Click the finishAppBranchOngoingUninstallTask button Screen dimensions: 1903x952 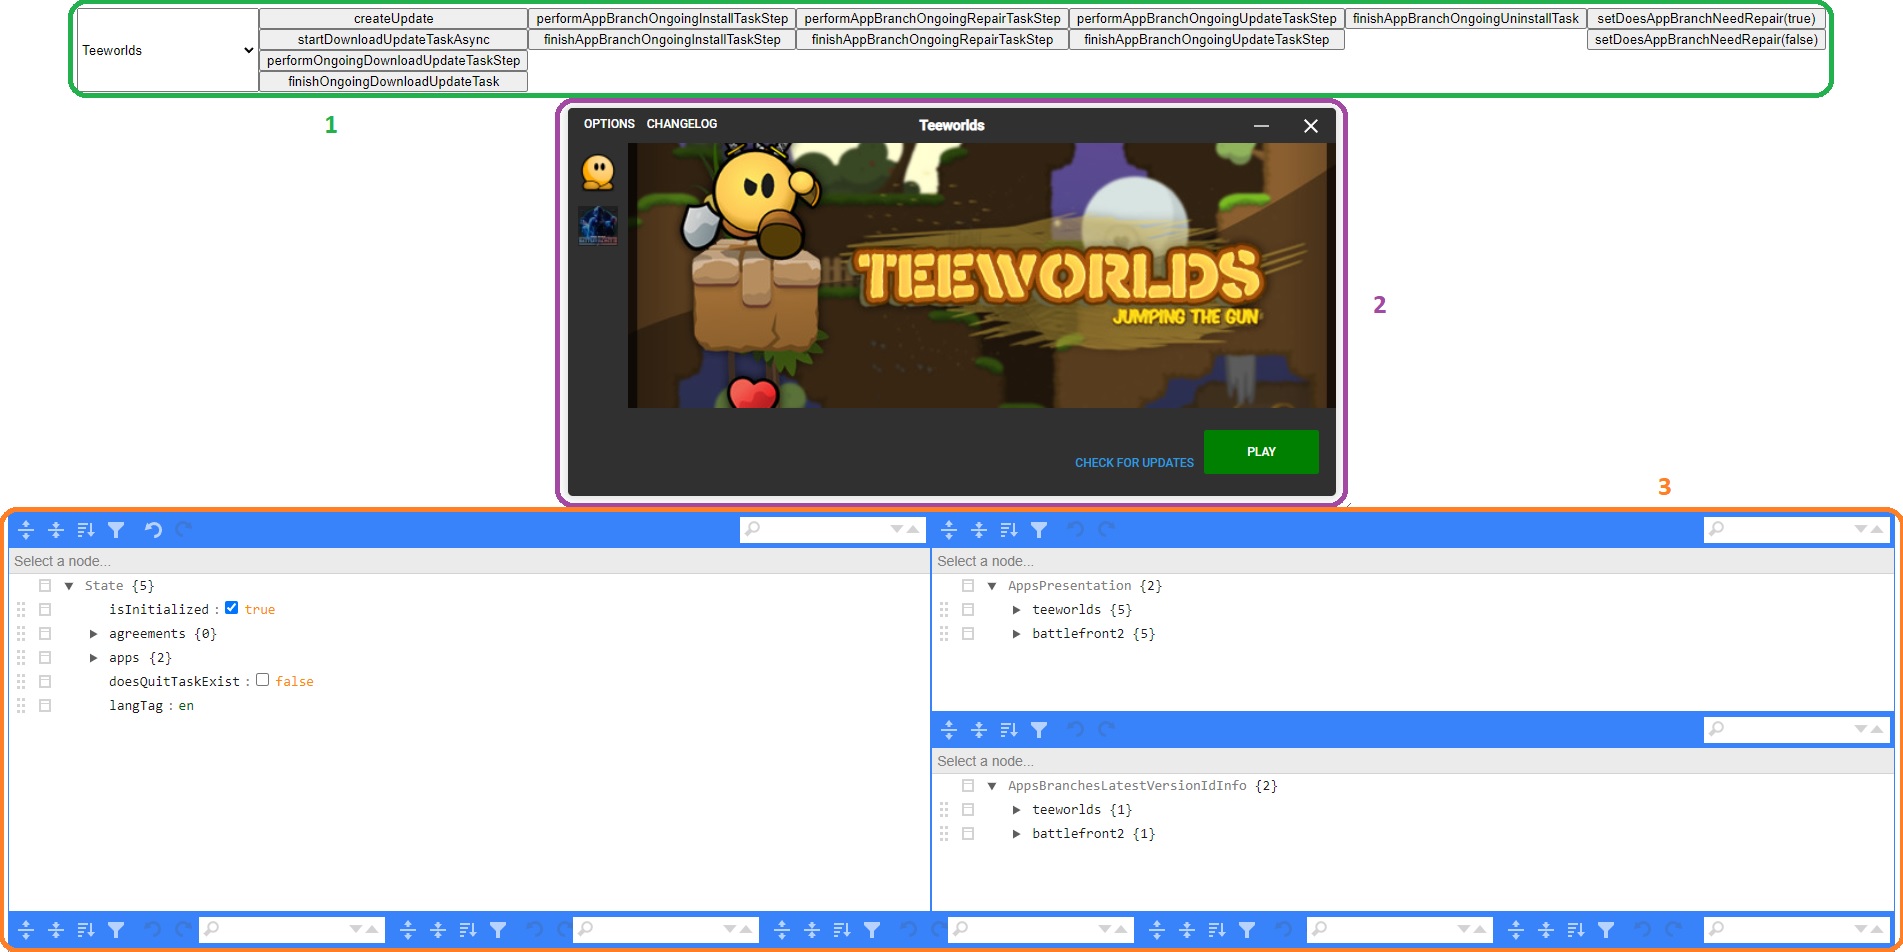[x=1466, y=19]
